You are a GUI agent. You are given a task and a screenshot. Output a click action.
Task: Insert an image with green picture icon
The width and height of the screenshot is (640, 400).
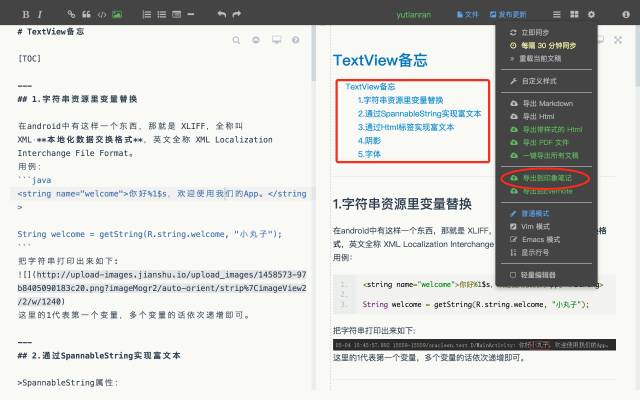[117, 15]
